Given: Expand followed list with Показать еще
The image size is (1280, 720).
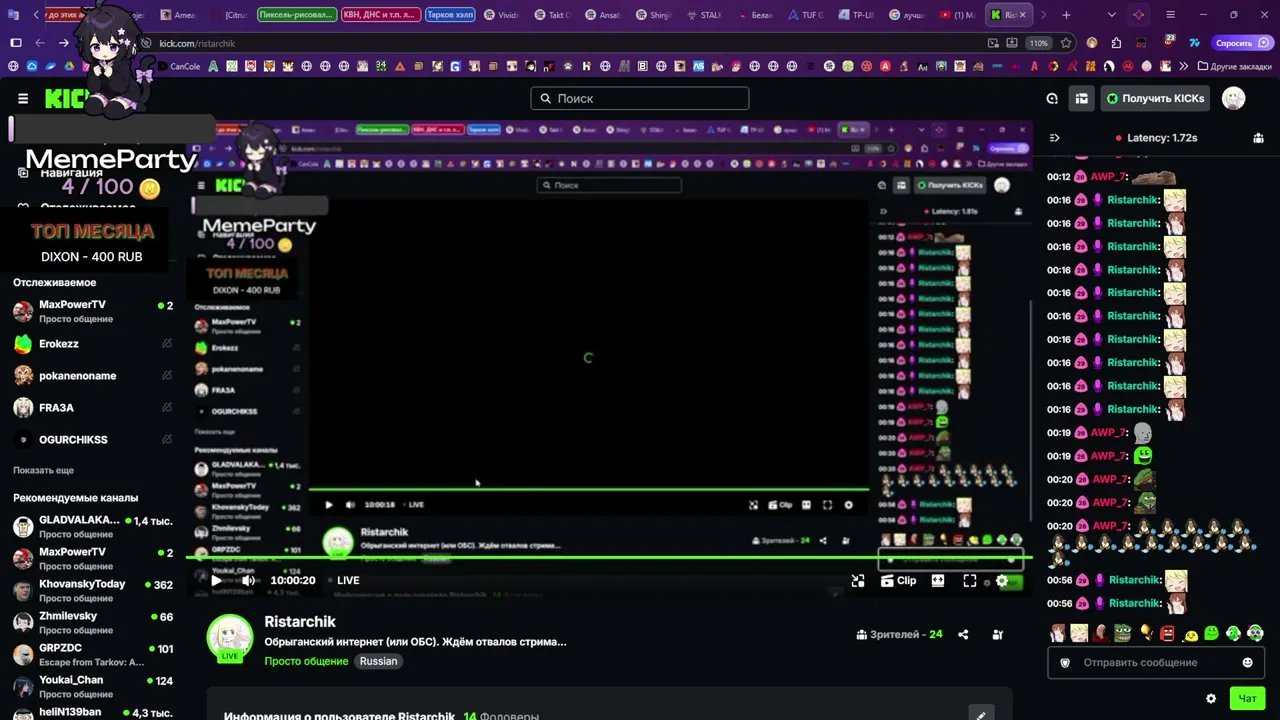Looking at the screenshot, I should click(43, 470).
